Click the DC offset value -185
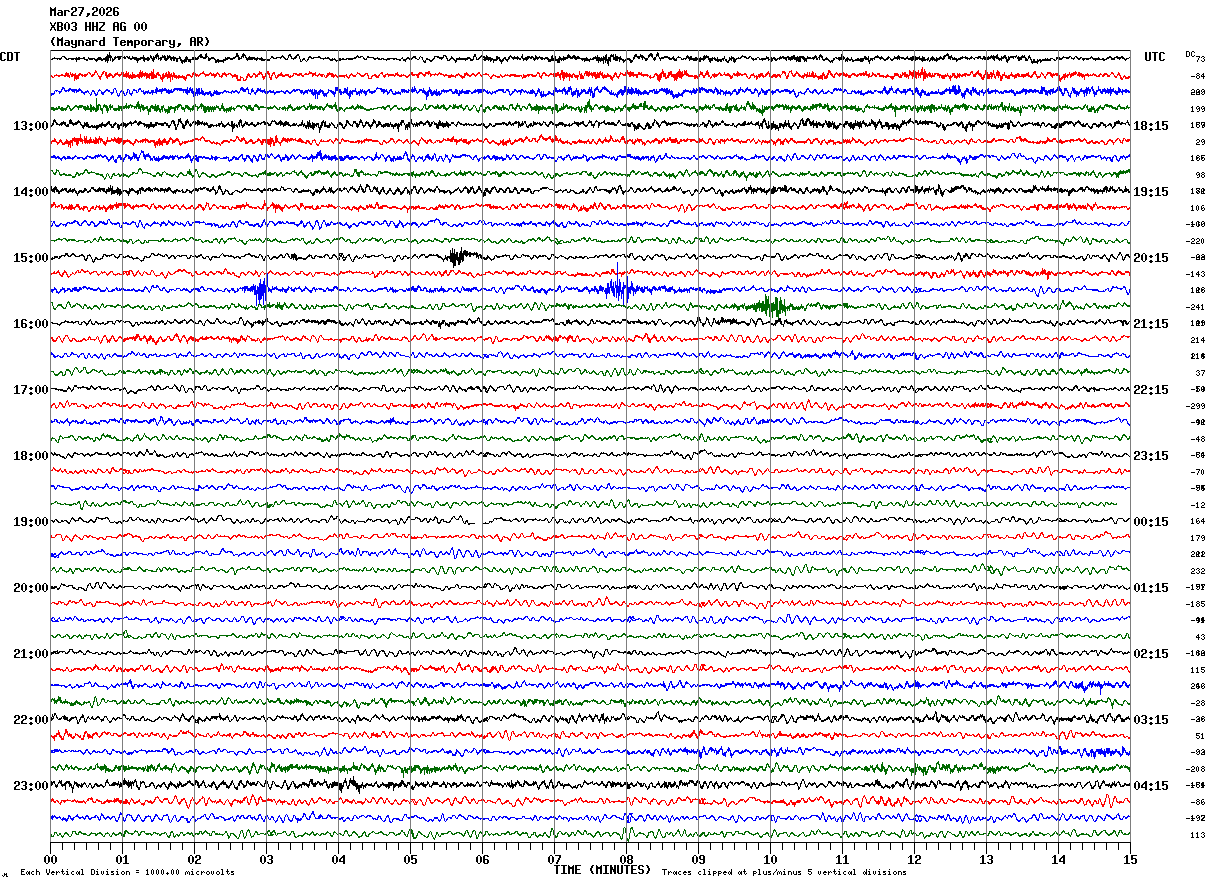The height and width of the screenshot is (886, 1210). click(1196, 604)
